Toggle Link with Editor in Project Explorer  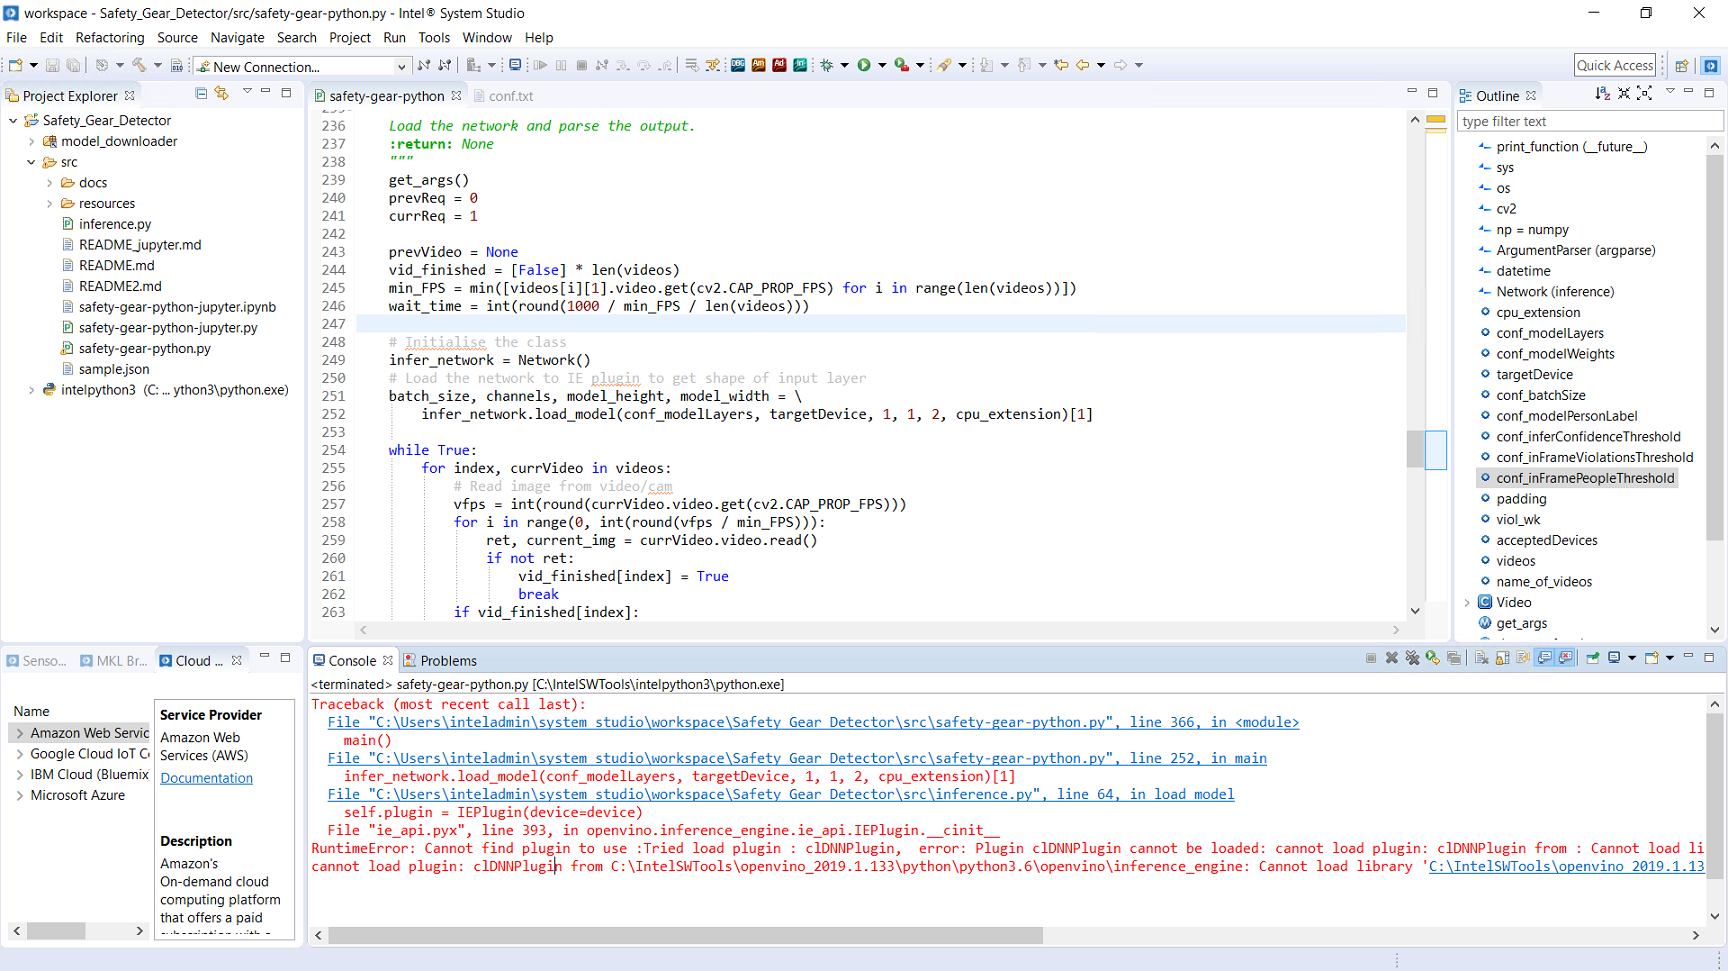coord(221,93)
